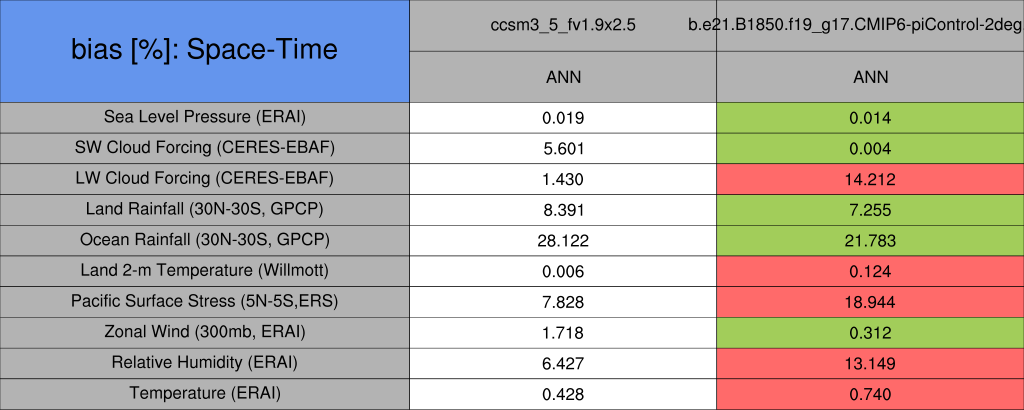Select Ocean Rainfall (30N-30S, GPCP) row
The width and height of the screenshot is (1024, 410).
tap(205, 241)
